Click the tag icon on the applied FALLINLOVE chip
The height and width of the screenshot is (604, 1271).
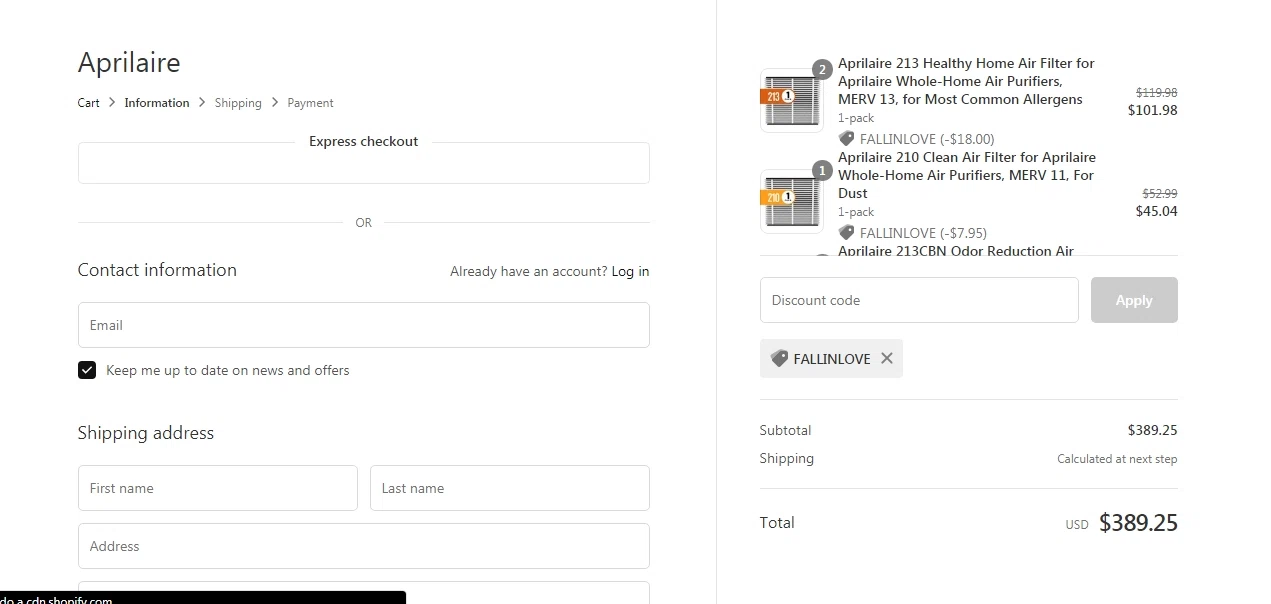pos(779,358)
